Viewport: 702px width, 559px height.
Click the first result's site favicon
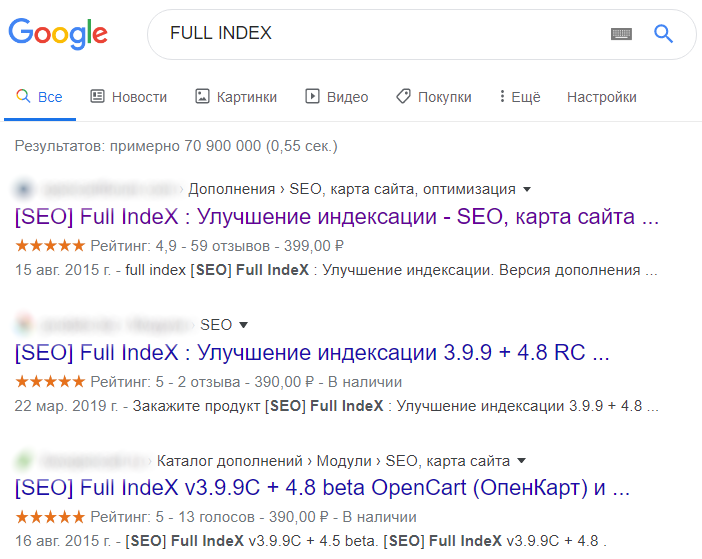click(x=25, y=189)
